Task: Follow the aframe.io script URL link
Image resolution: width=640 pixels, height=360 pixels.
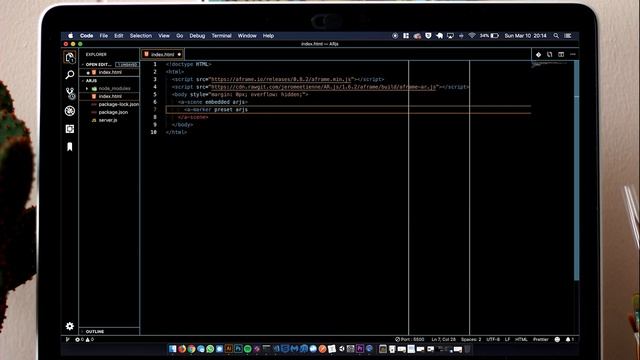Action: 281,79
